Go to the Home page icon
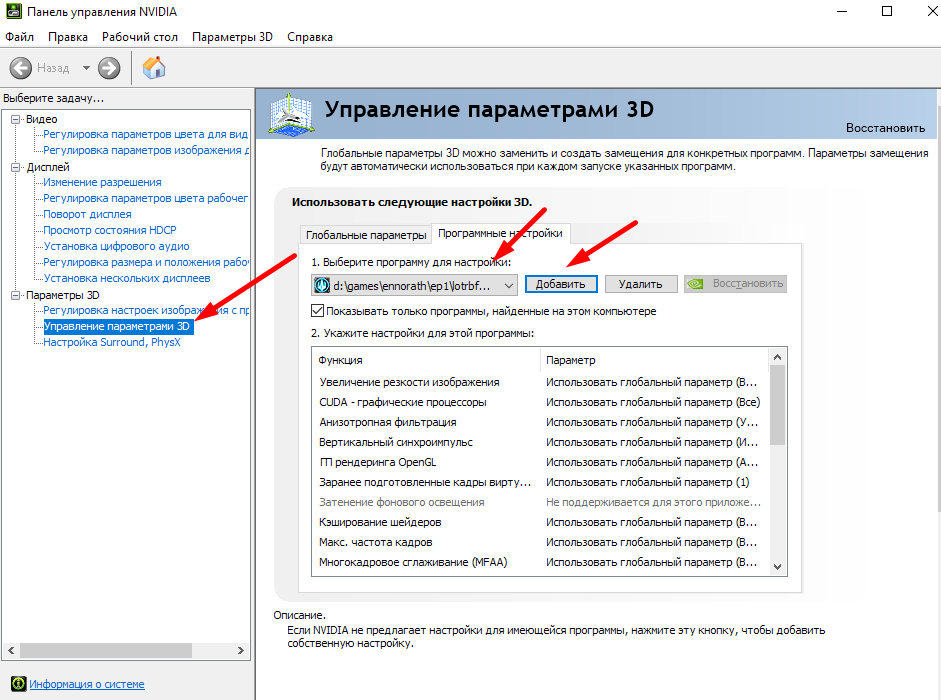The width and height of the screenshot is (941, 700). click(x=154, y=68)
